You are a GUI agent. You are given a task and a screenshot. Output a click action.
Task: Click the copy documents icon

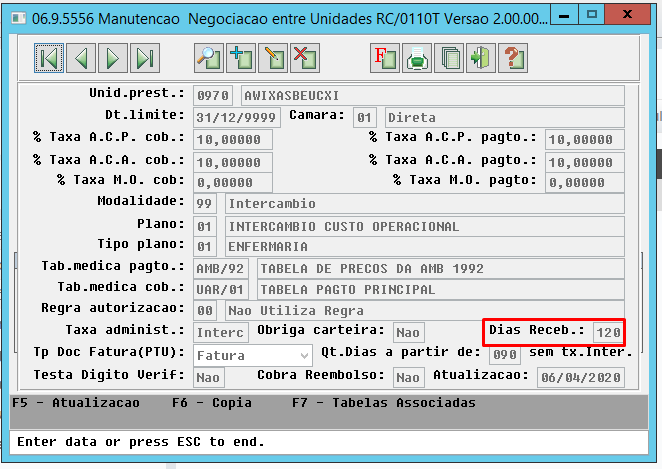[449, 58]
